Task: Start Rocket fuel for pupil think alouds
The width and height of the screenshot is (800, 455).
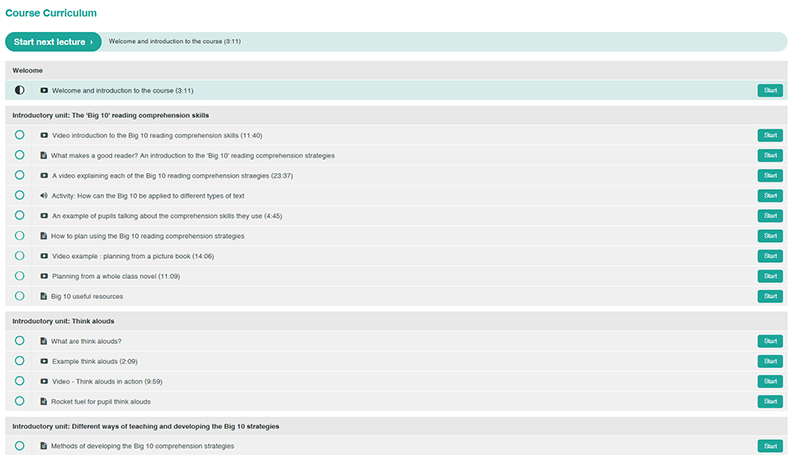Action: click(x=770, y=401)
